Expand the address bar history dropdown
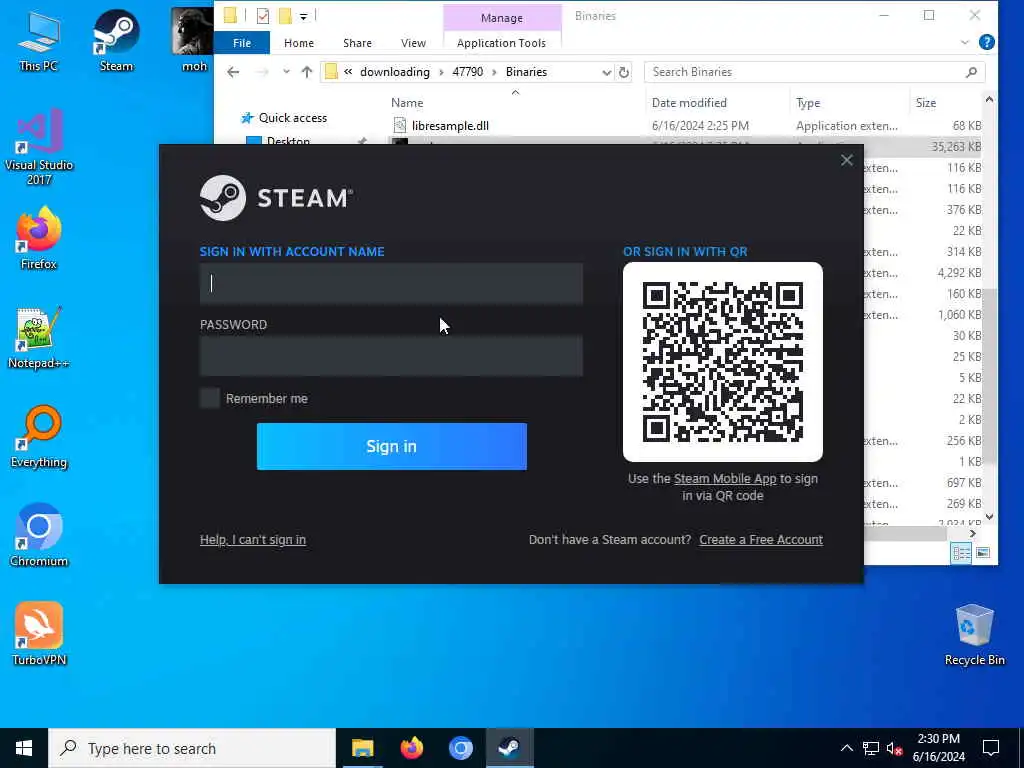The image size is (1024, 768). pyautogui.click(x=607, y=72)
